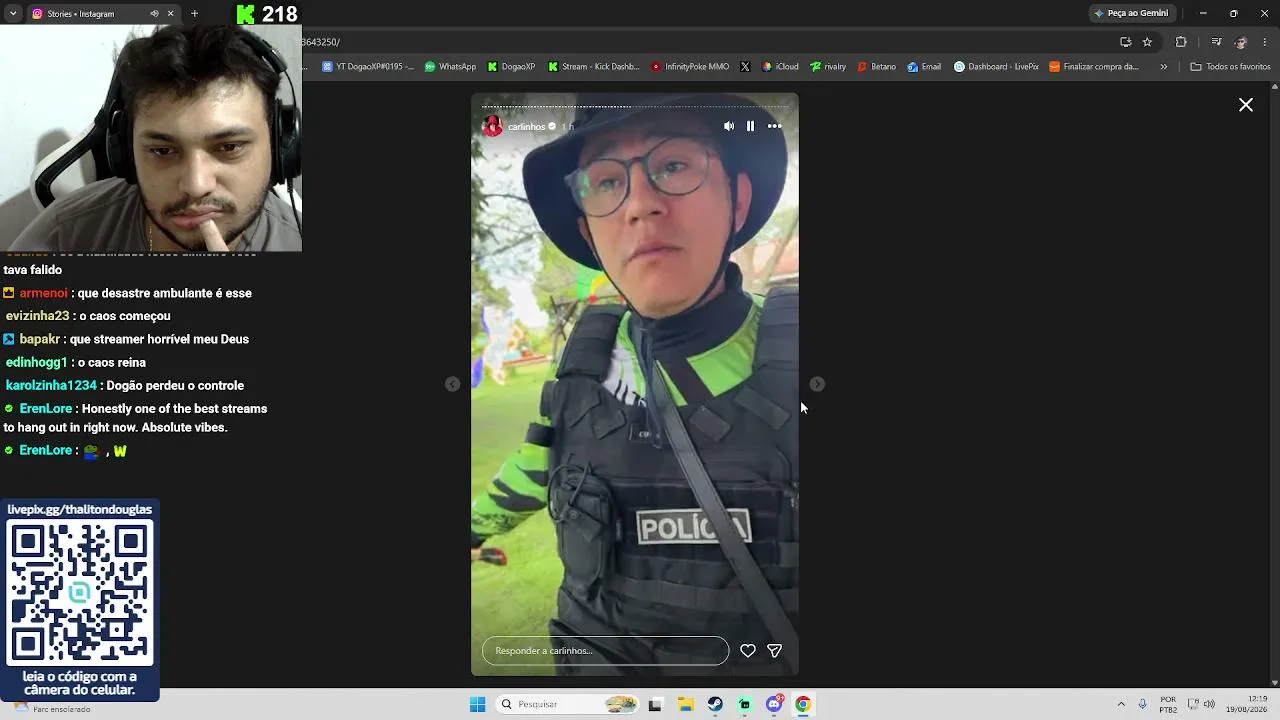Open the Chrome profile avatar

click(1241, 42)
